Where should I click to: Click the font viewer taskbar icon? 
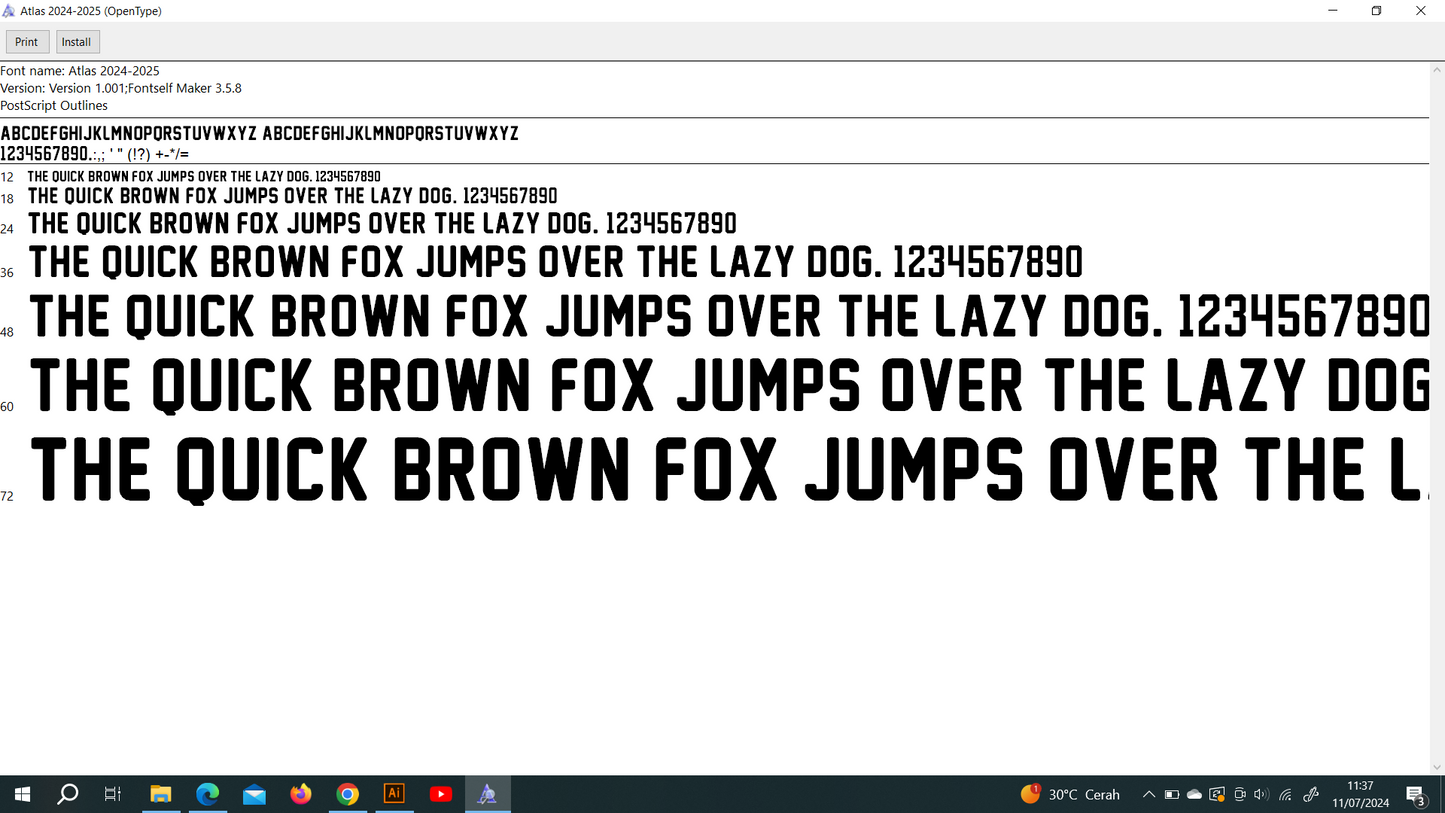487,794
